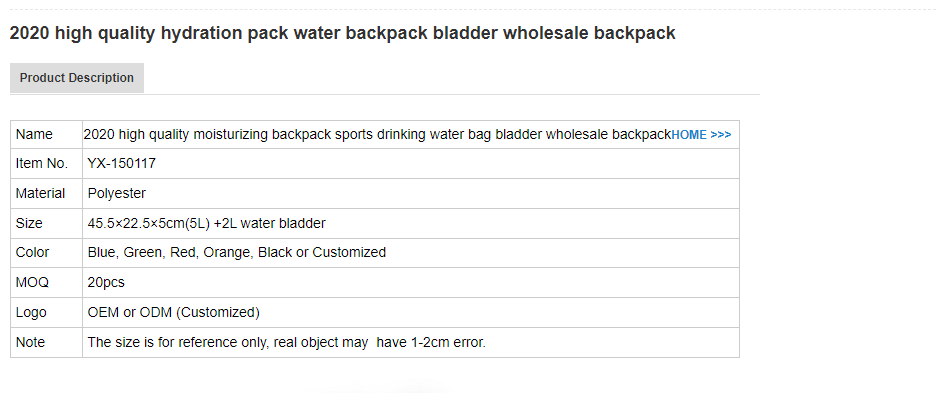Click the color options list text

click(236, 253)
